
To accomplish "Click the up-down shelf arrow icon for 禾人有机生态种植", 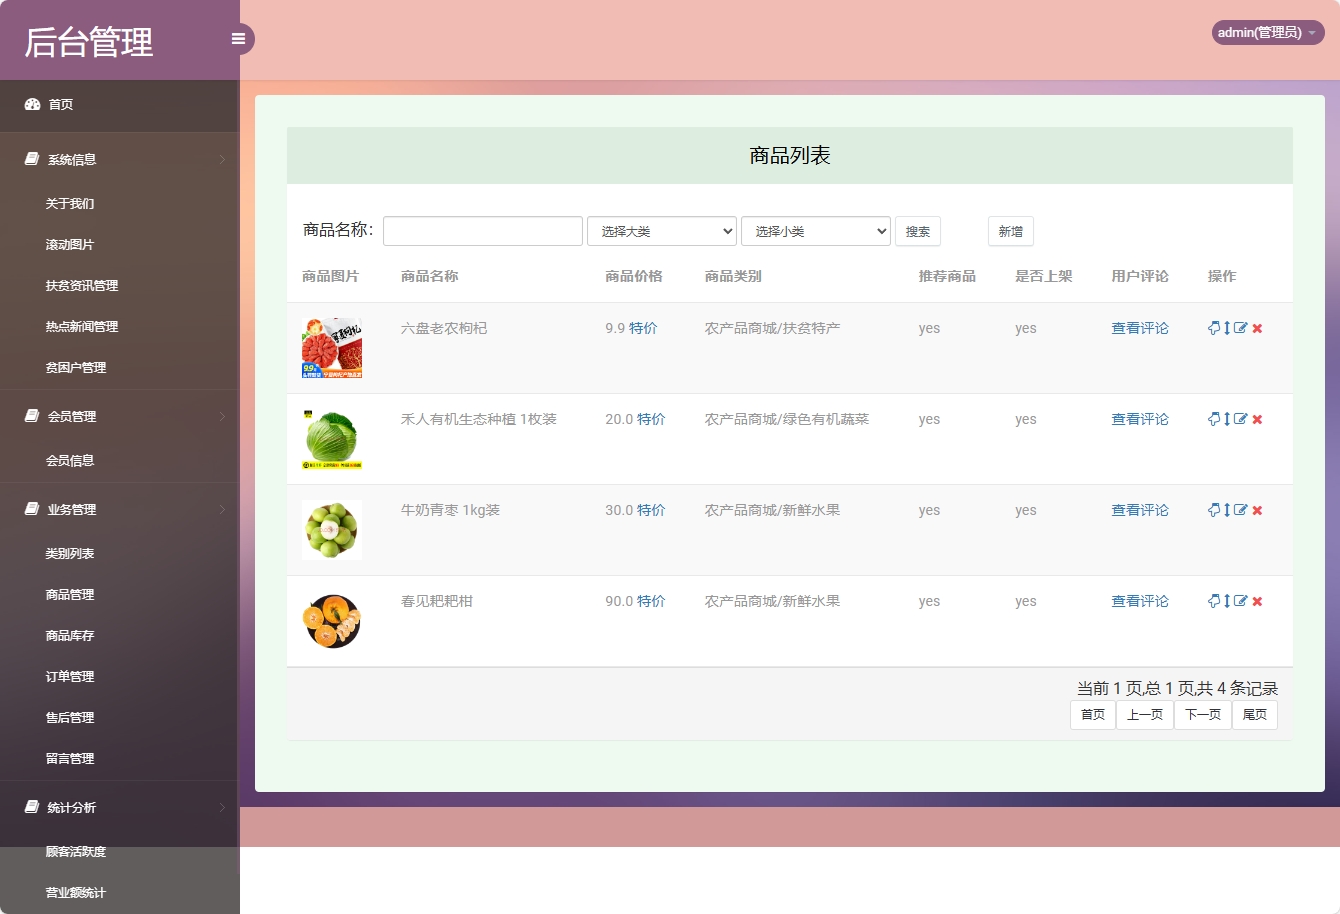I will click(x=1227, y=419).
